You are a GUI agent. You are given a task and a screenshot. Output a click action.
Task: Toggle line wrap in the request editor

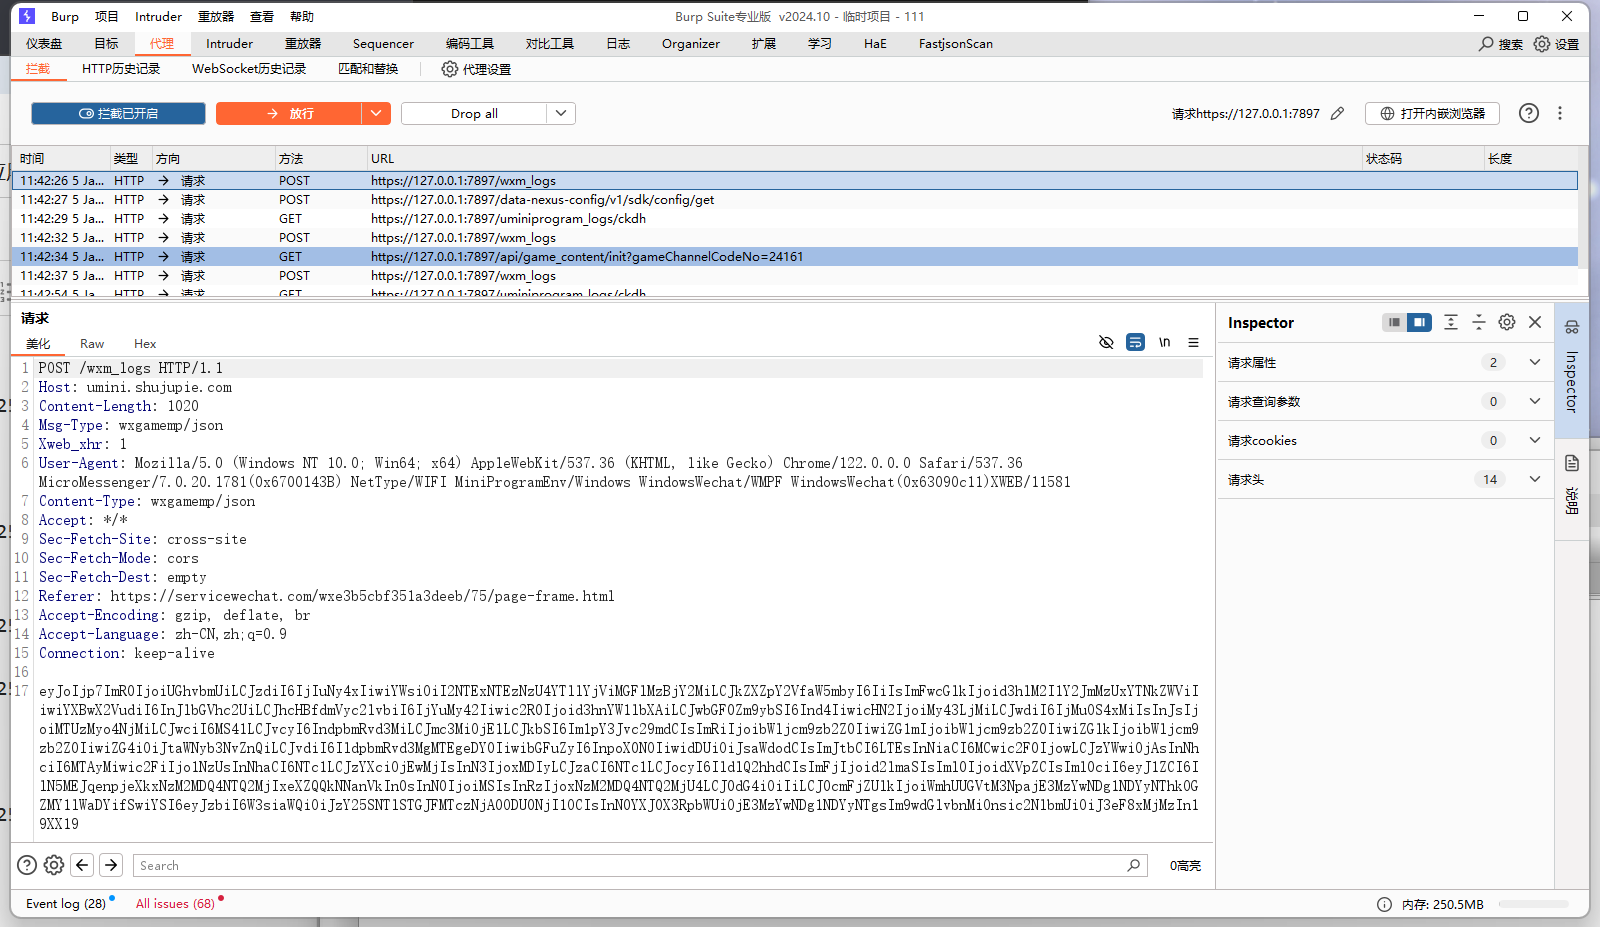(1135, 342)
